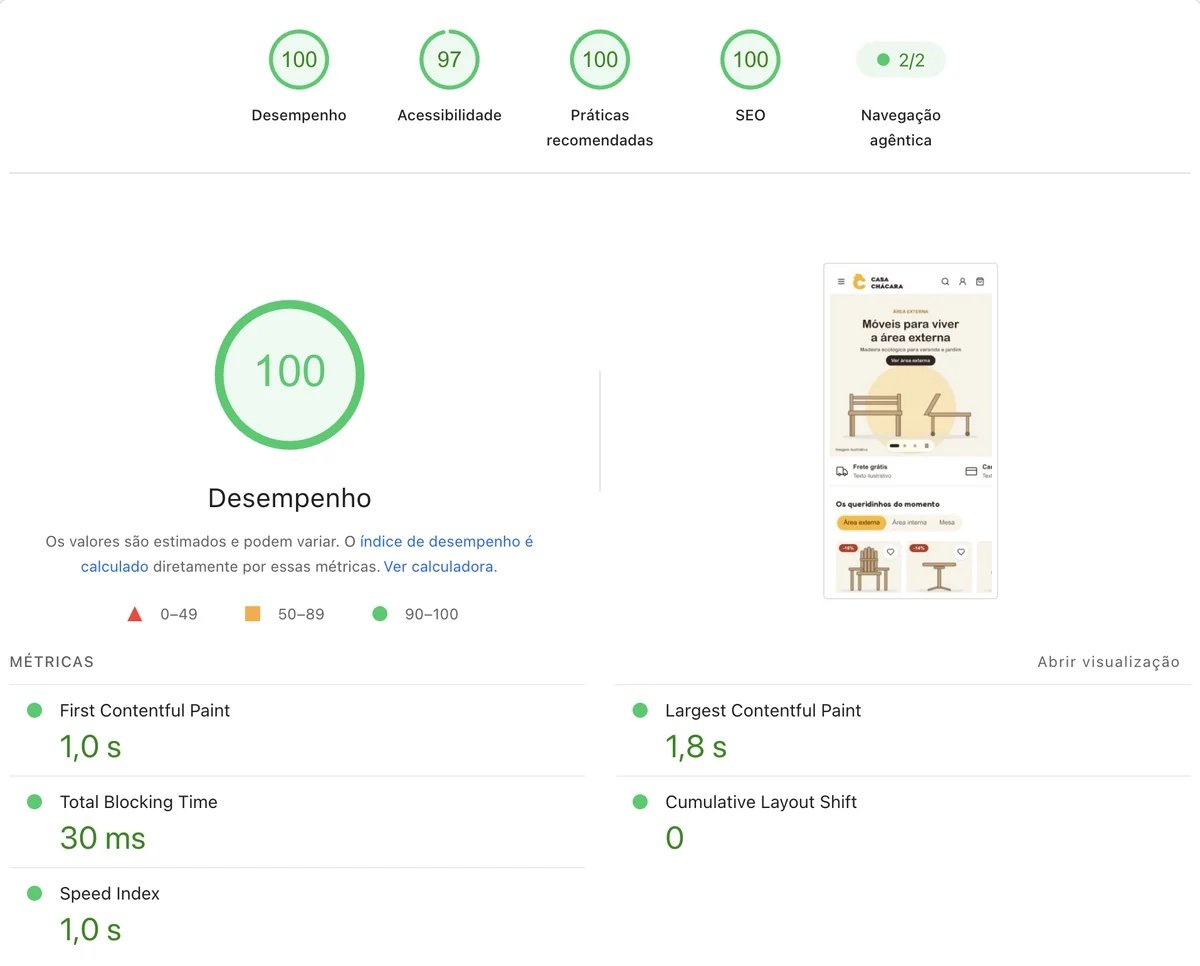Image resolution: width=1200 pixels, height=966 pixels.
Task: Expand the Largest Contentful Paint metric
Action: [x=903, y=730]
